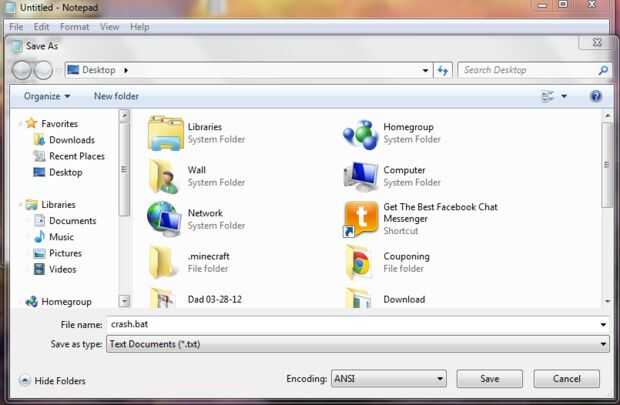The width and height of the screenshot is (620, 405).
Task: Collapse with Hide Folders arrow
Action: tap(25, 380)
